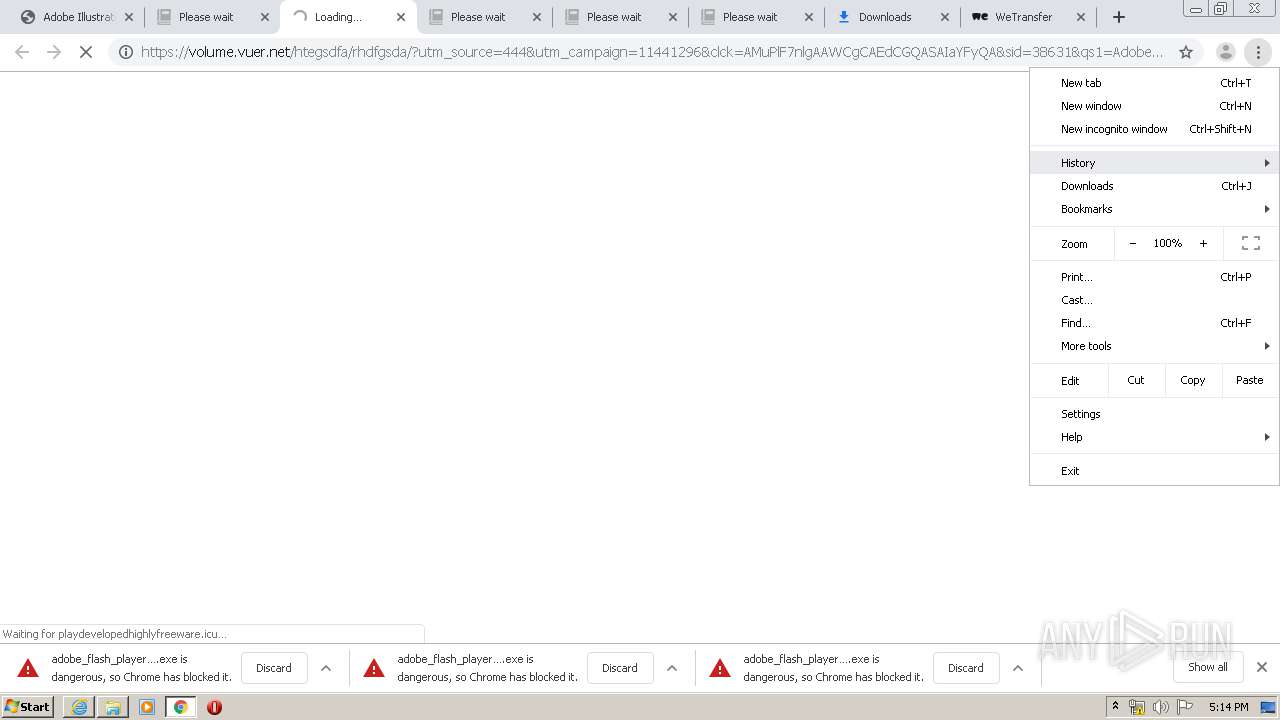Click red Opera-style icon in taskbar
The image size is (1280, 720).
point(214,707)
